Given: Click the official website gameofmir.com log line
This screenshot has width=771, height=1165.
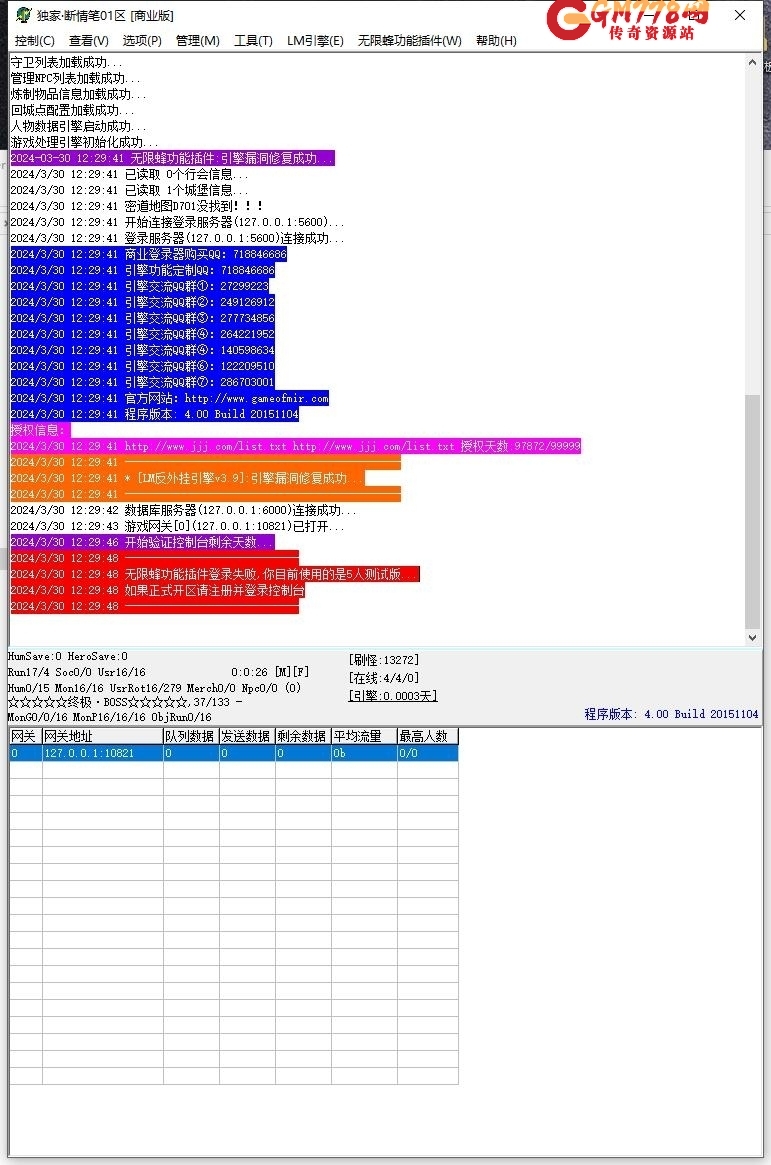Looking at the screenshot, I should [226, 398].
